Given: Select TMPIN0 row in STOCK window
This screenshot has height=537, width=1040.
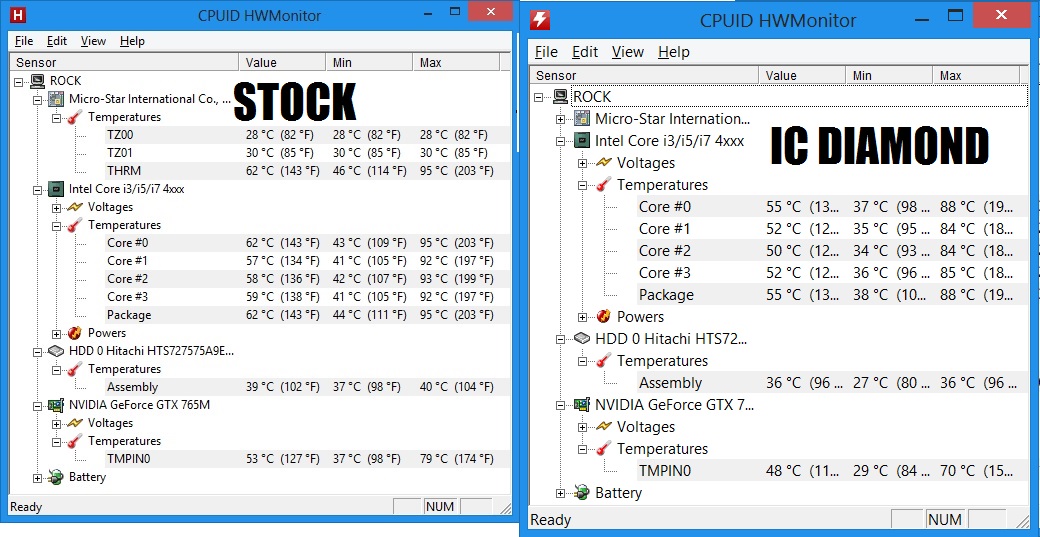Looking at the screenshot, I should click(x=306, y=459).
